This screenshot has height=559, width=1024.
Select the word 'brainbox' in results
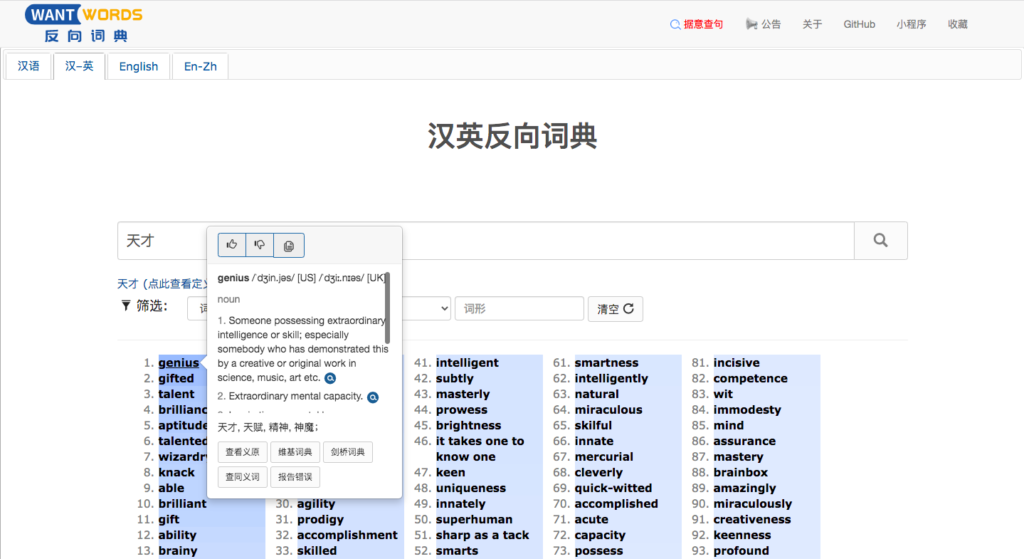click(x=741, y=472)
